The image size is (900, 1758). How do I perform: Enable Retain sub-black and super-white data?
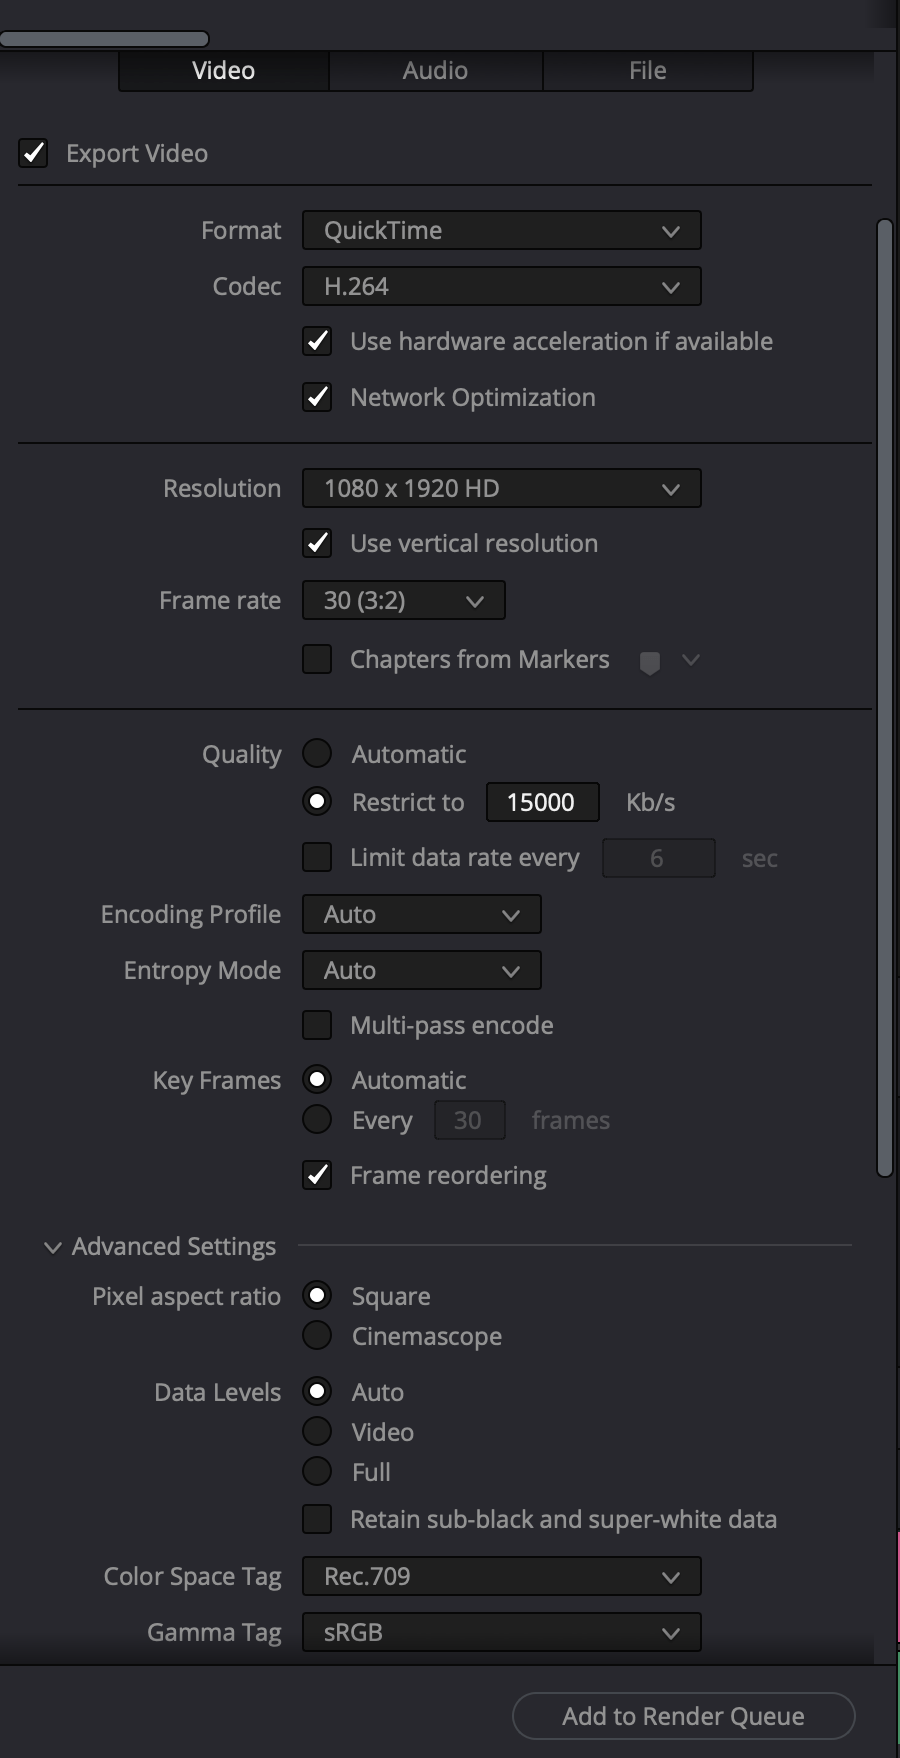316,1519
